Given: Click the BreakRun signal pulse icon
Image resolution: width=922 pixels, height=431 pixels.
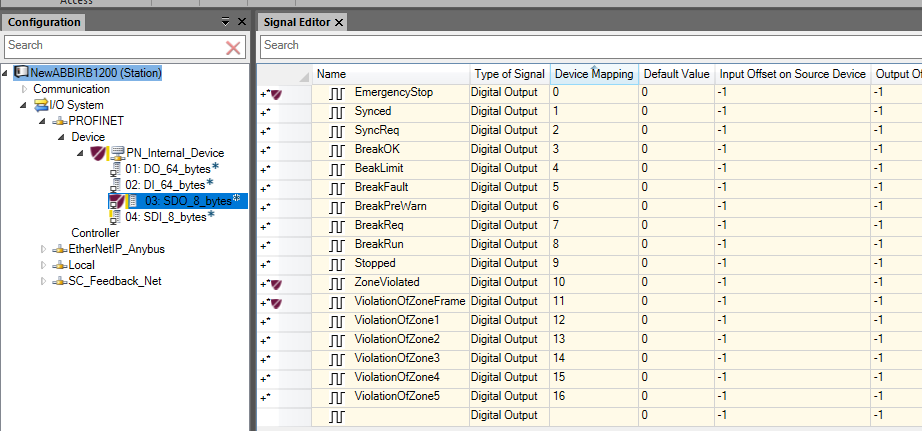Looking at the screenshot, I should click(x=336, y=245).
